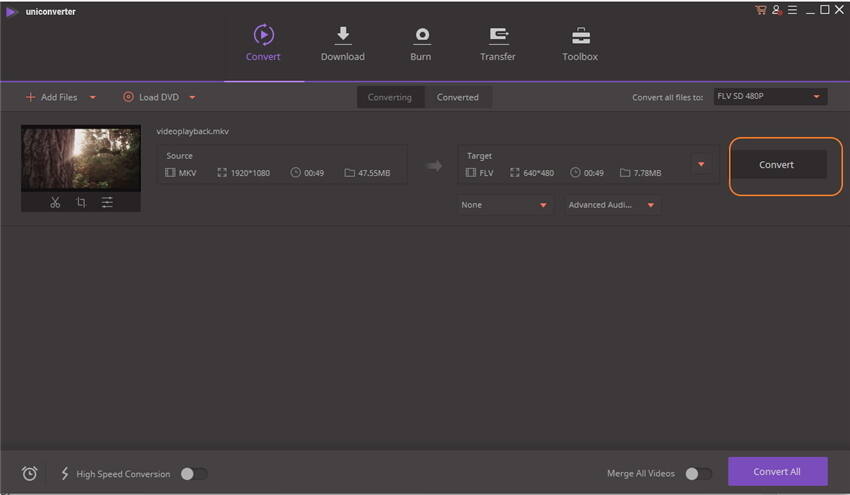Click the uniconverter logo icon
Screen dimensions: 850x495
[12, 11]
